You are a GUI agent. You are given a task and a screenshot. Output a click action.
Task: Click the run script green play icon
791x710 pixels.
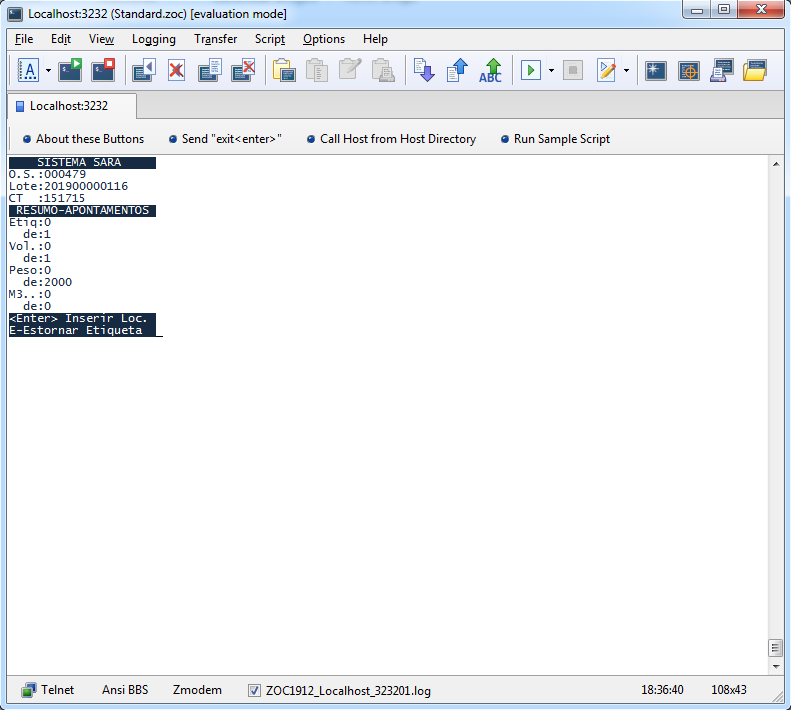click(x=531, y=70)
